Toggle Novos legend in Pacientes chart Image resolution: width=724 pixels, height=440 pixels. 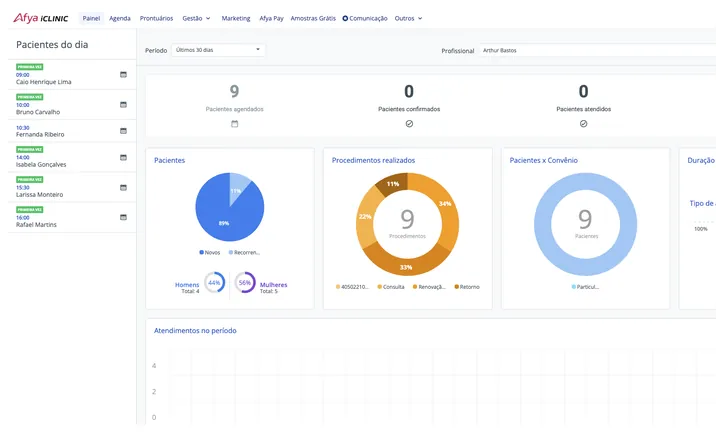[x=210, y=253]
